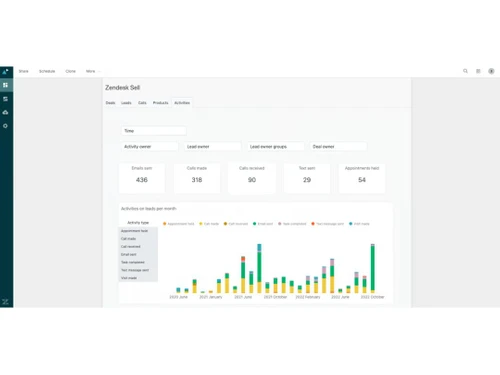500x375 pixels.
Task: Open the Lead owner groups filter
Action: coord(275,146)
